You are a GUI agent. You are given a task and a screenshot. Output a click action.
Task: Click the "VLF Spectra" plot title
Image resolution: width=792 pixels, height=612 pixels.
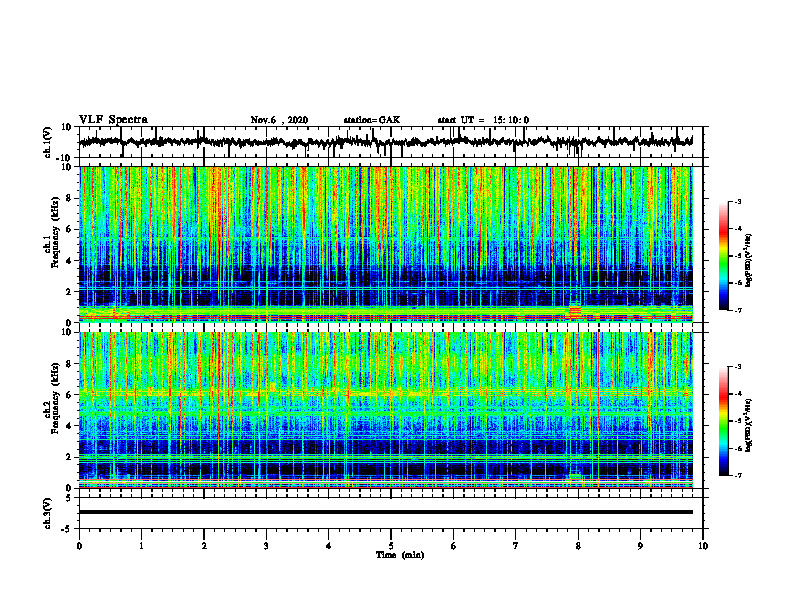coord(113,120)
